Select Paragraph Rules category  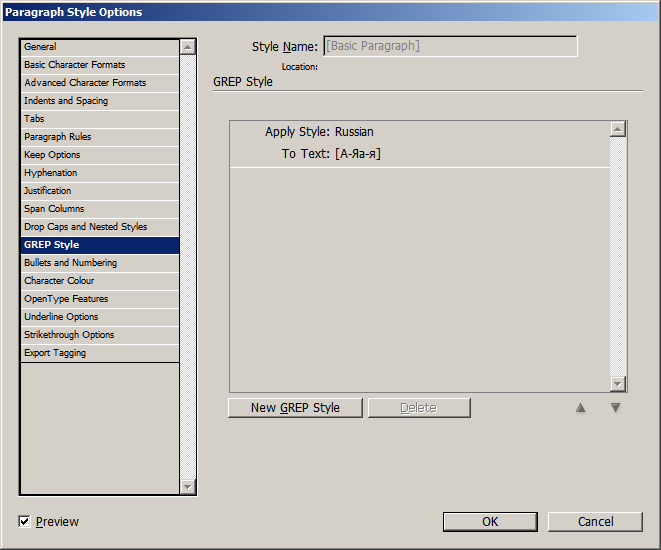coord(100,137)
